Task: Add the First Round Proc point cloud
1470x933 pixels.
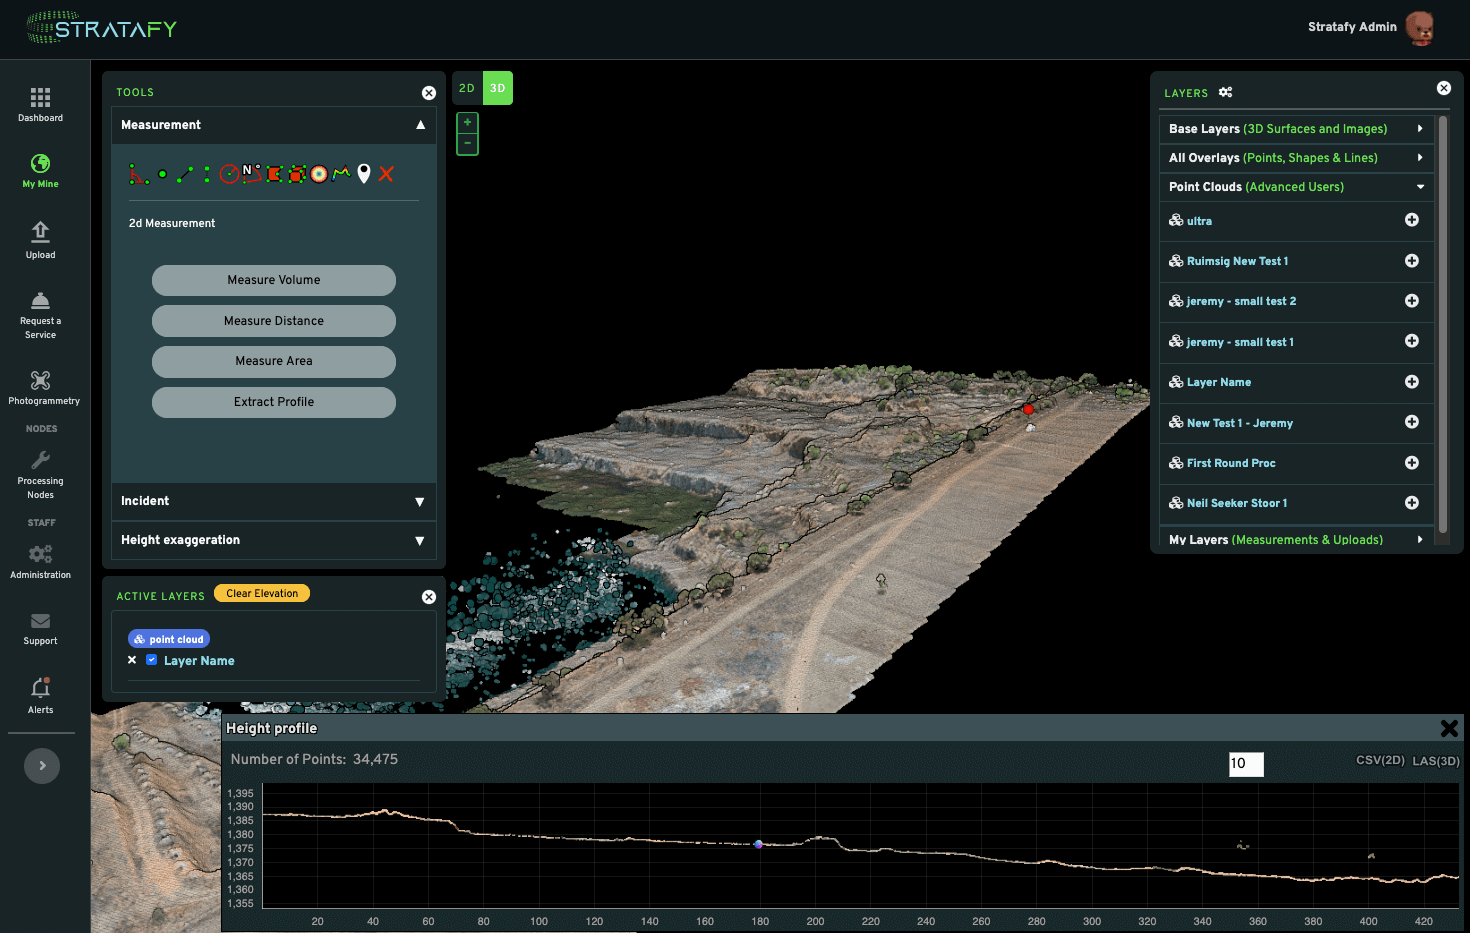Action: click(1411, 463)
